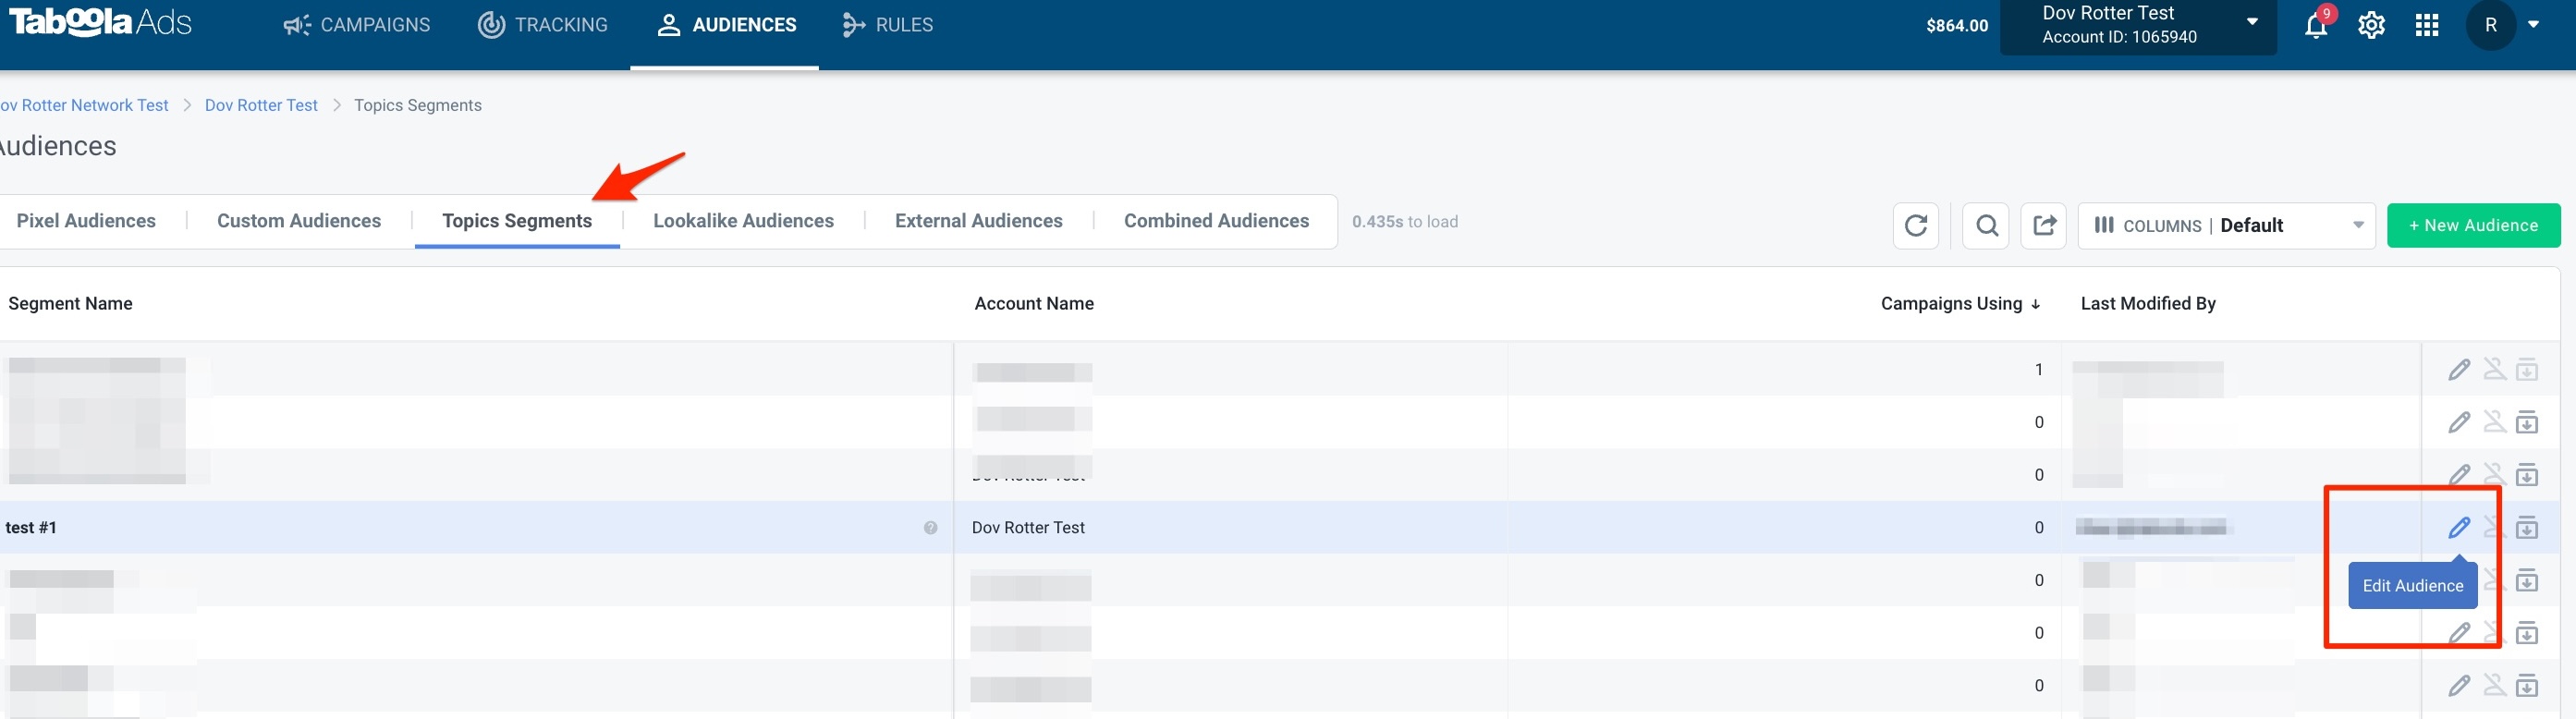This screenshot has width=2576, height=719.
Task: Open the apps grid menu
Action: [2427, 26]
